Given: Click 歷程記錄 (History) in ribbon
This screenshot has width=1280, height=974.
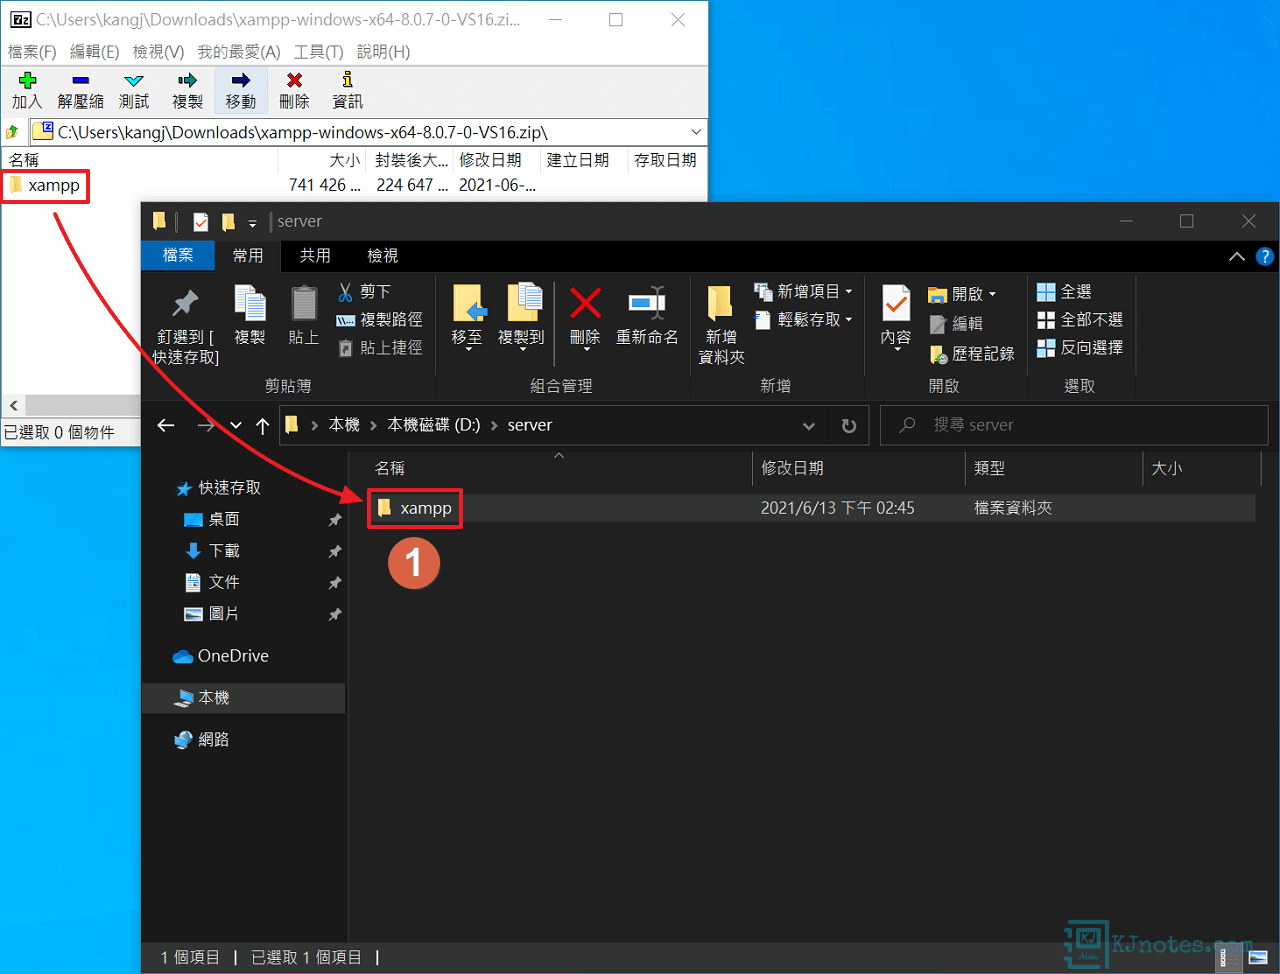Looking at the screenshot, I should point(972,353).
